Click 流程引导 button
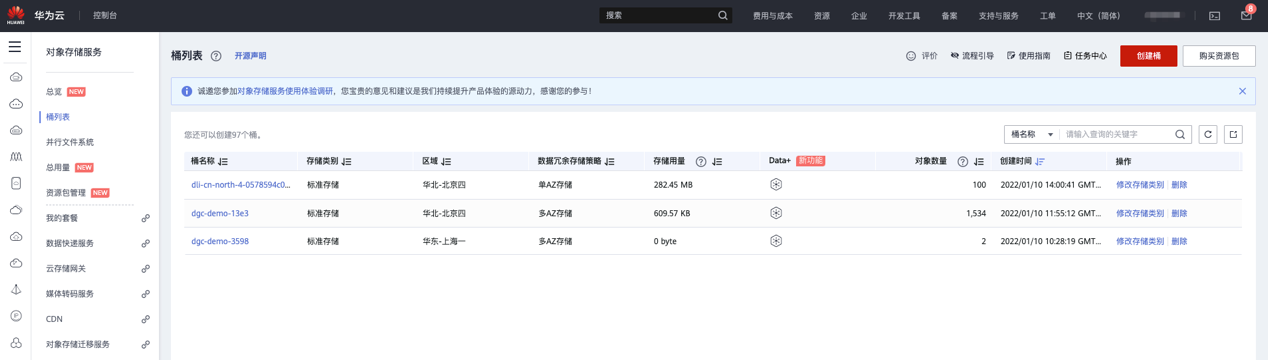Viewport: 1268px width, 360px height. coord(972,56)
